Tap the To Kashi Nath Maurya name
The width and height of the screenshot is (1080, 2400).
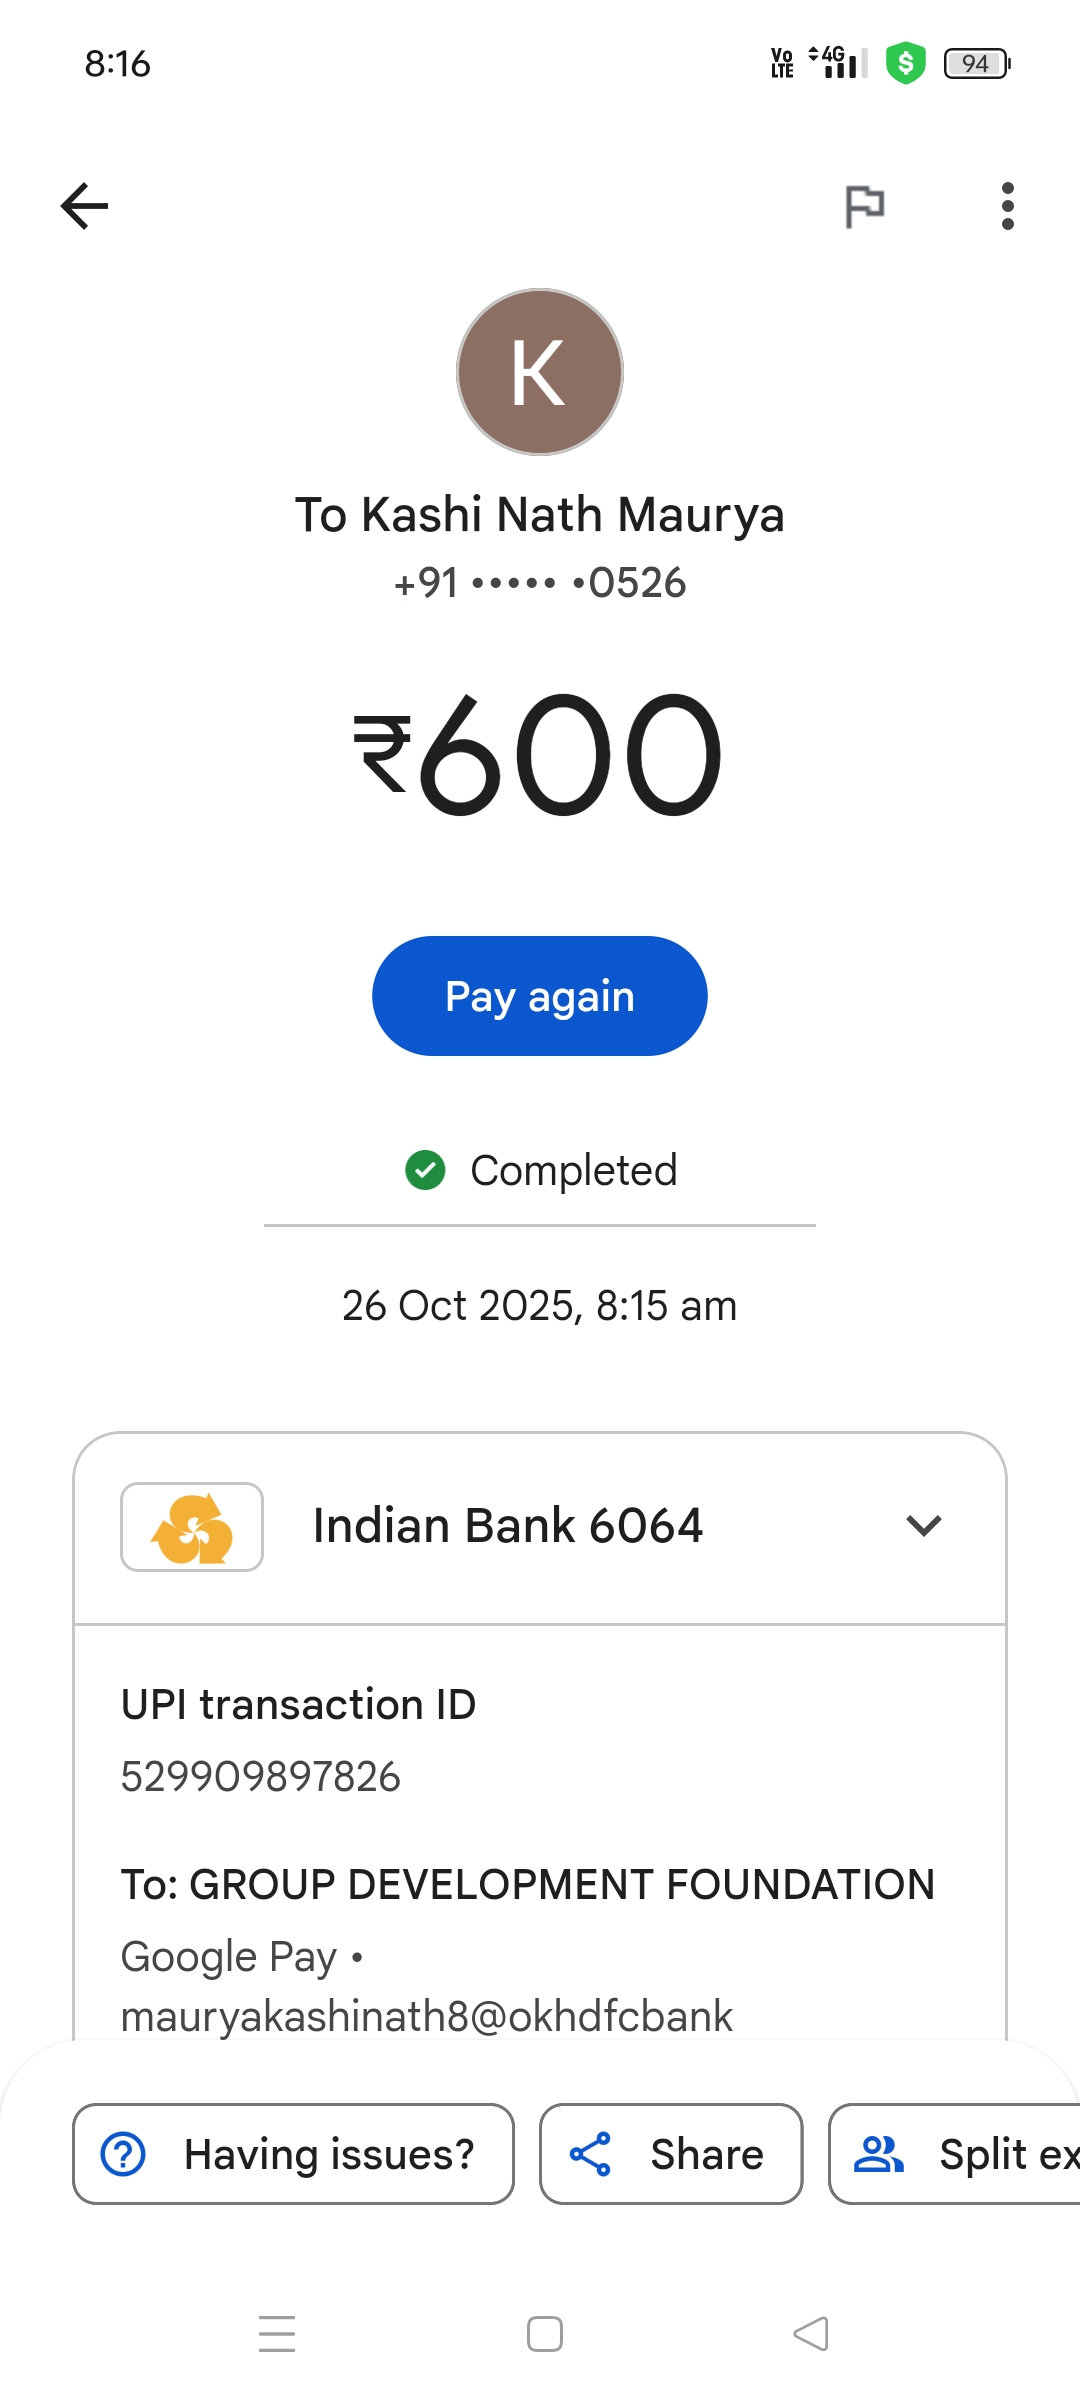(x=540, y=515)
